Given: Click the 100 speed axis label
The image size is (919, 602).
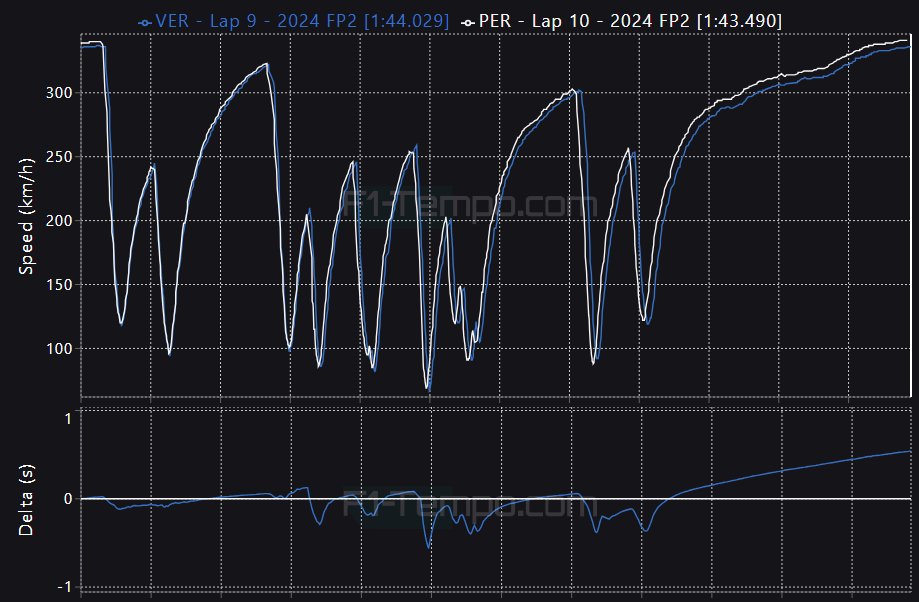Looking at the screenshot, I should pos(59,348).
